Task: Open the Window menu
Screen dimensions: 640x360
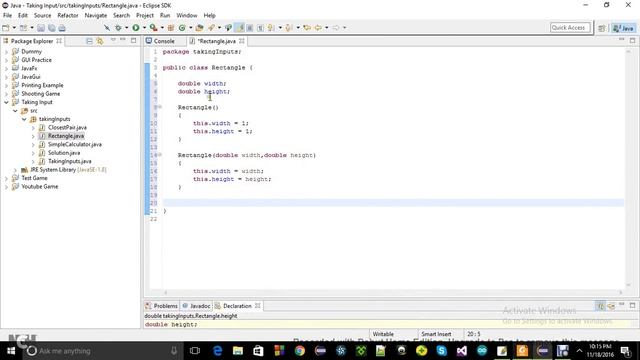Action: pyautogui.click(x=187, y=16)
